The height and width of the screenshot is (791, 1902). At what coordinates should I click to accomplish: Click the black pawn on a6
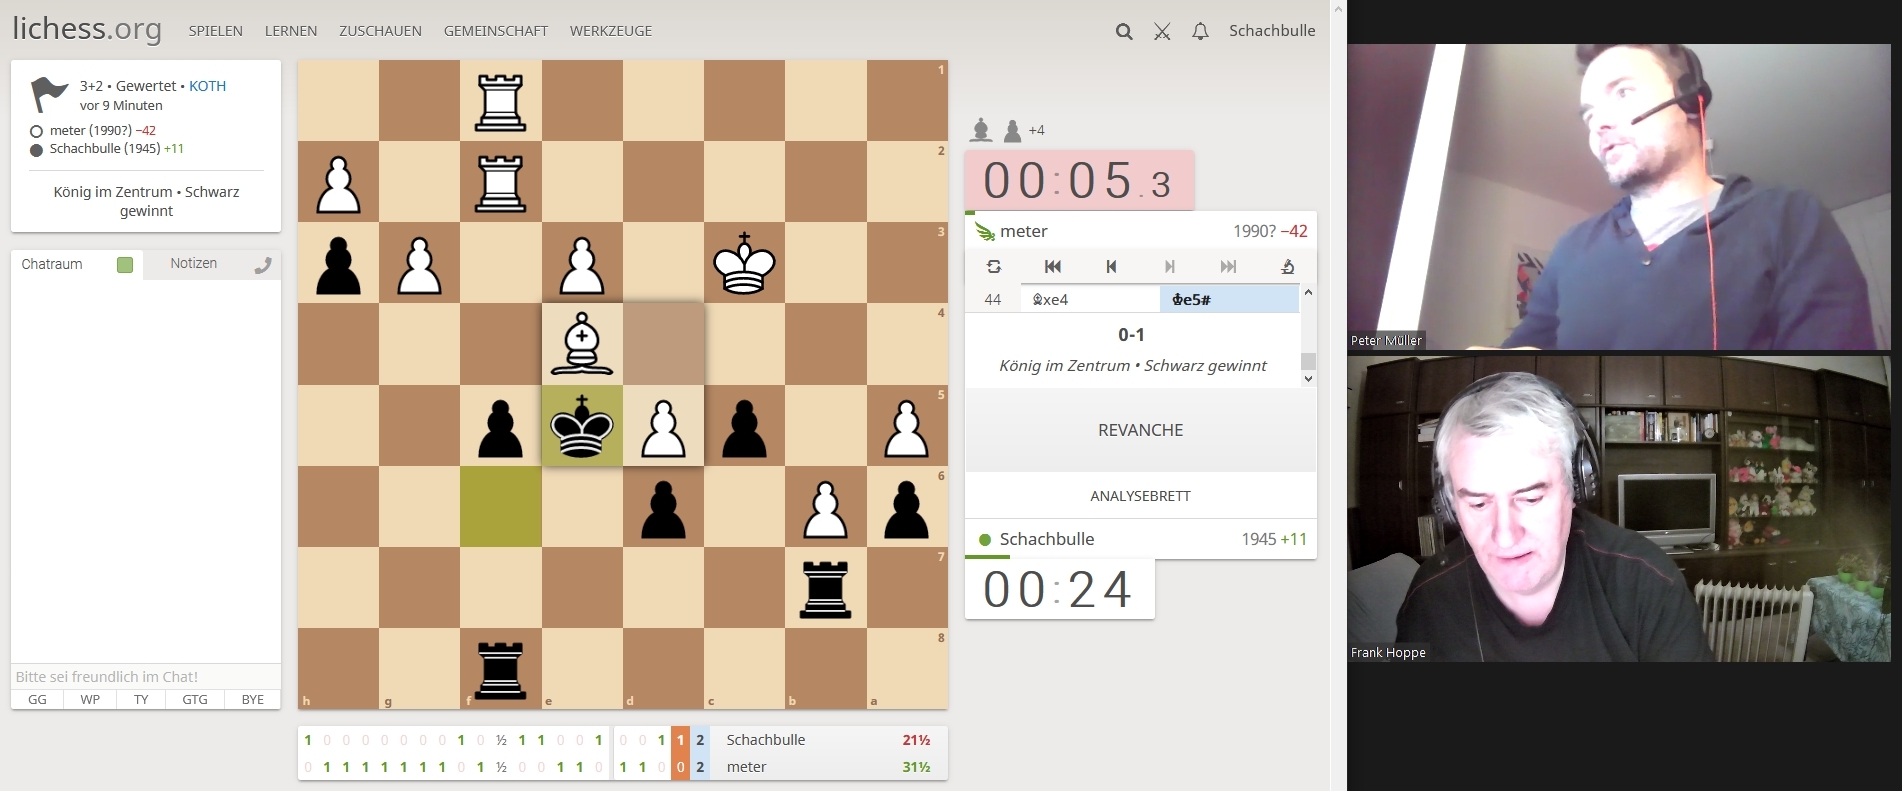click(906, 507)
